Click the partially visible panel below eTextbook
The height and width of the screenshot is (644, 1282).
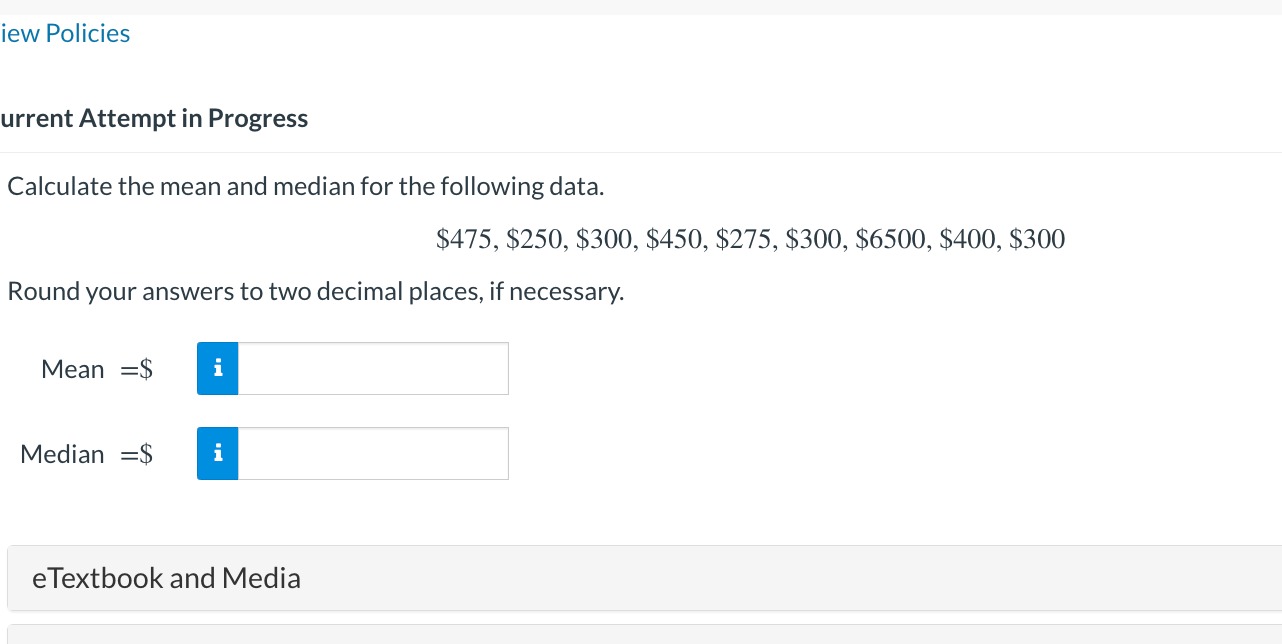[644, 635]
